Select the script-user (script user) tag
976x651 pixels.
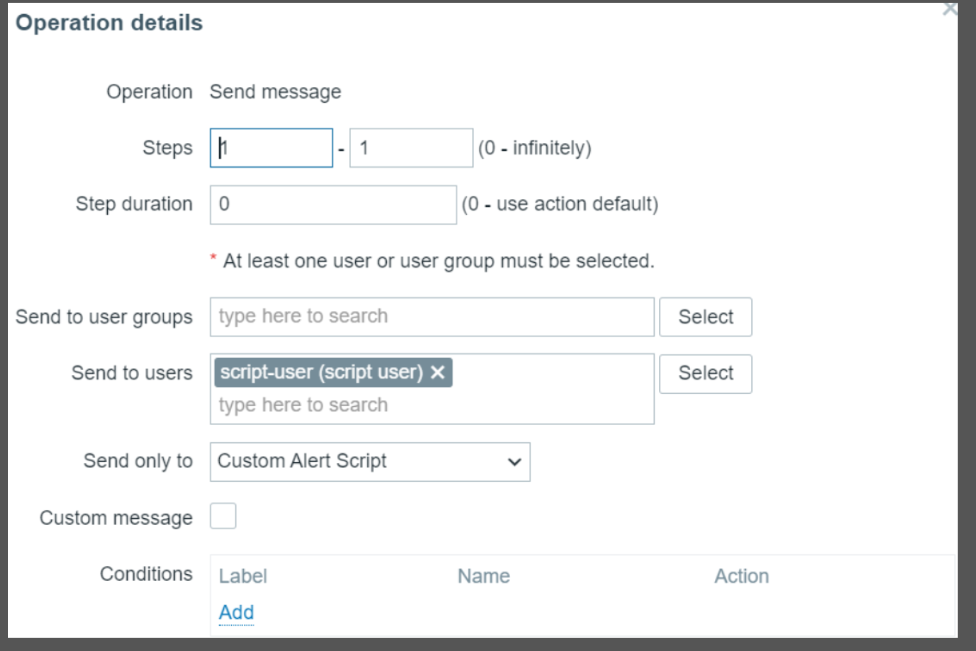click(321, 373)
